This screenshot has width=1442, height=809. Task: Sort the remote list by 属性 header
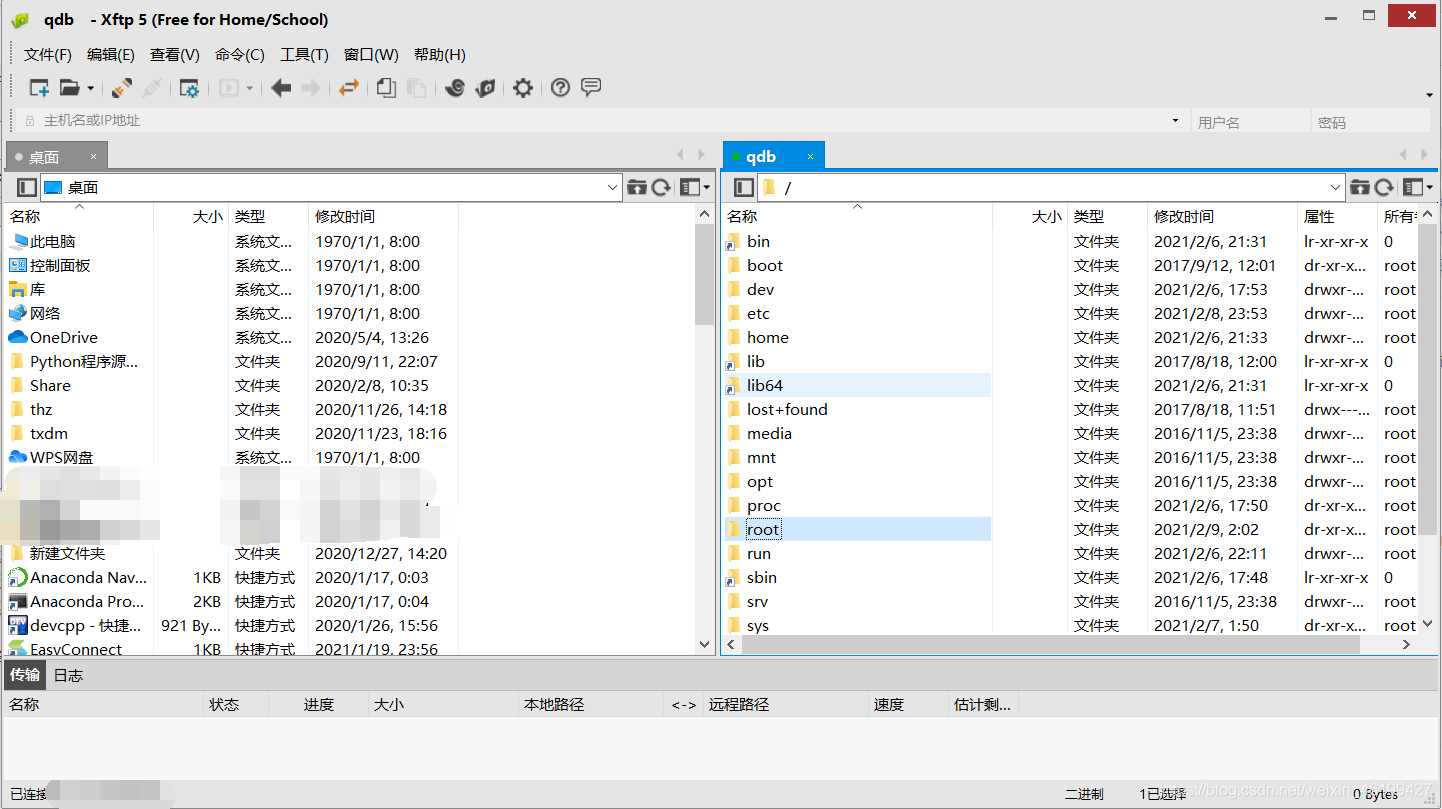1337,216
